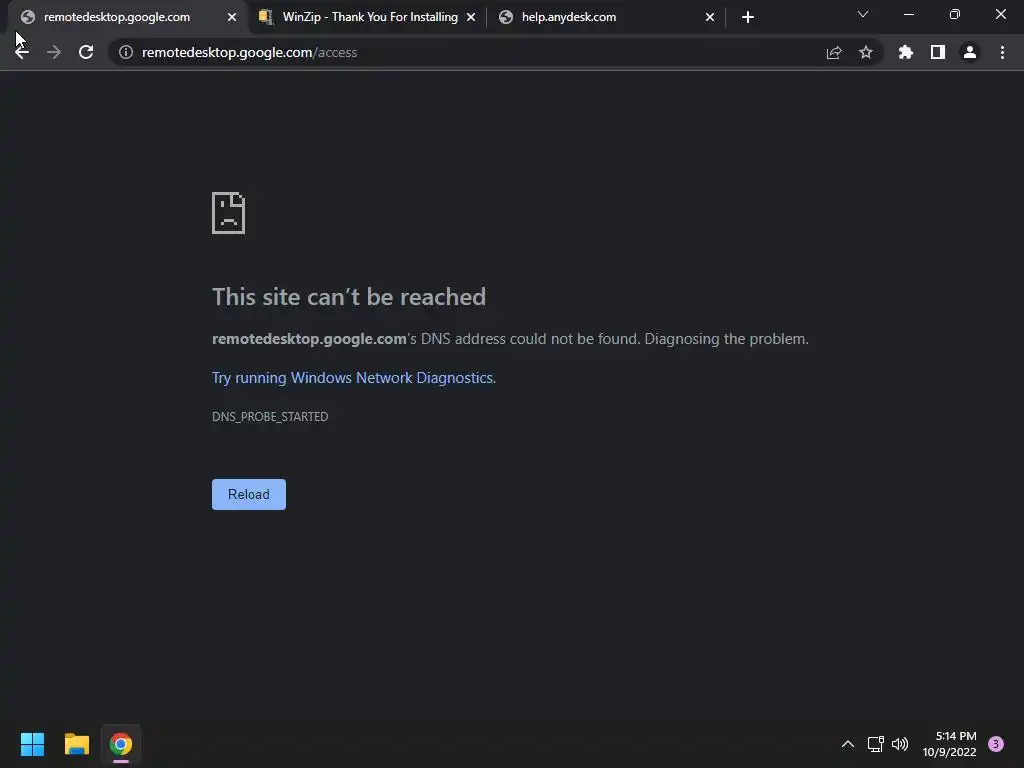This screenshot has width=1024, height=768.
Task: Open network status tray icon
Action: tap(876, 744)
